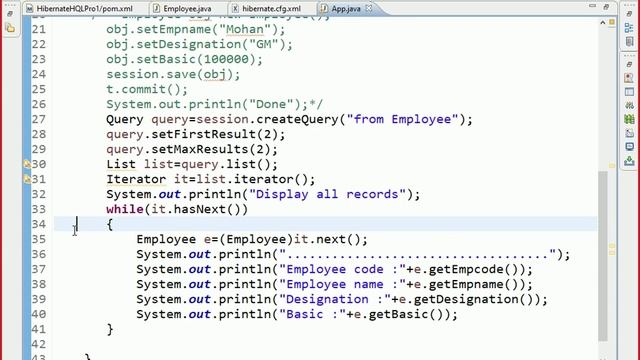Click the closing brace on line 41
The height and width of the screenshot is (360, 640).
(x=110, y=329)
